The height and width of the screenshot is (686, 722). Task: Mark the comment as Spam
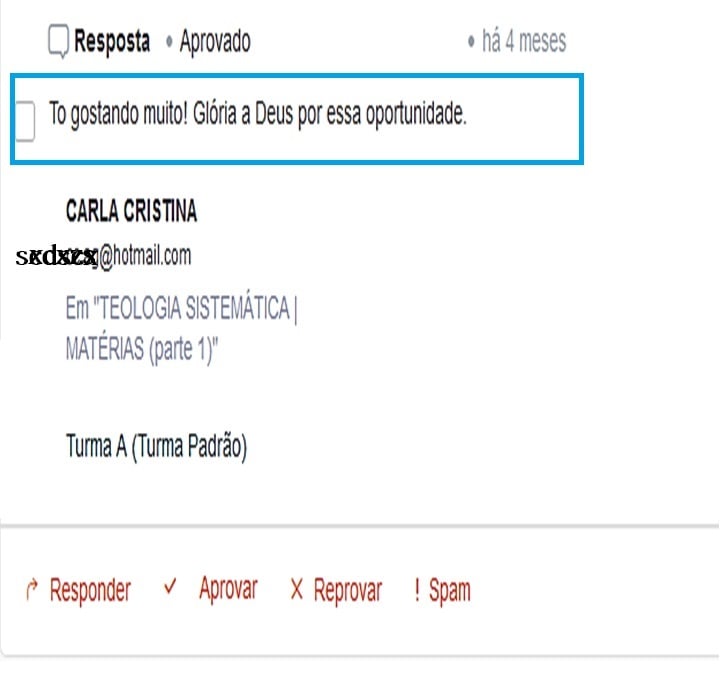point(449,590)
